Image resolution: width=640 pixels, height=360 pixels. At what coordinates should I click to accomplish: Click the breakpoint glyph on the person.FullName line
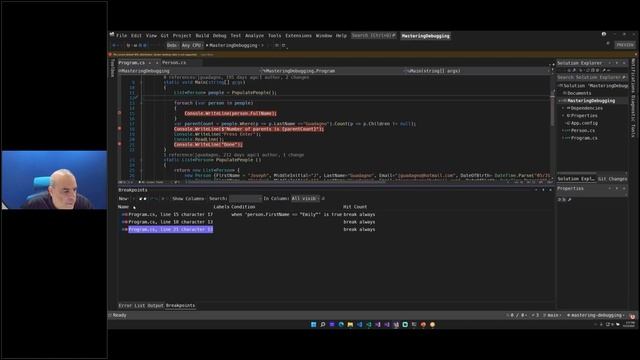(x=120, y=113)
